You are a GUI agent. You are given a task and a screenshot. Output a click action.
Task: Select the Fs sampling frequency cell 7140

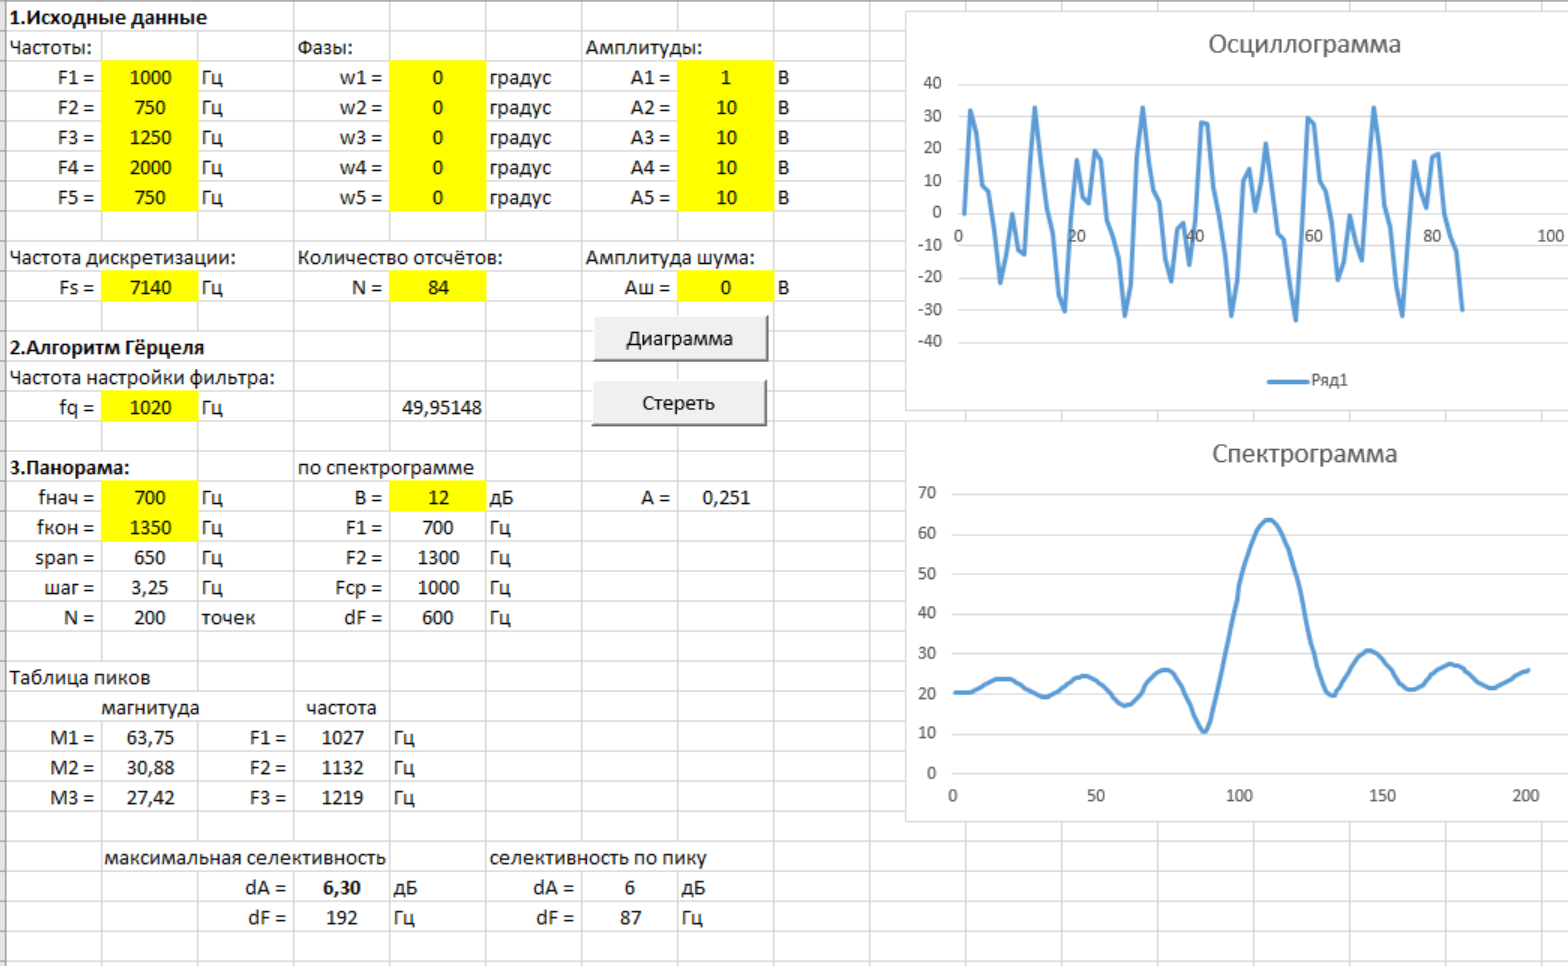click(x=150, y=288)
